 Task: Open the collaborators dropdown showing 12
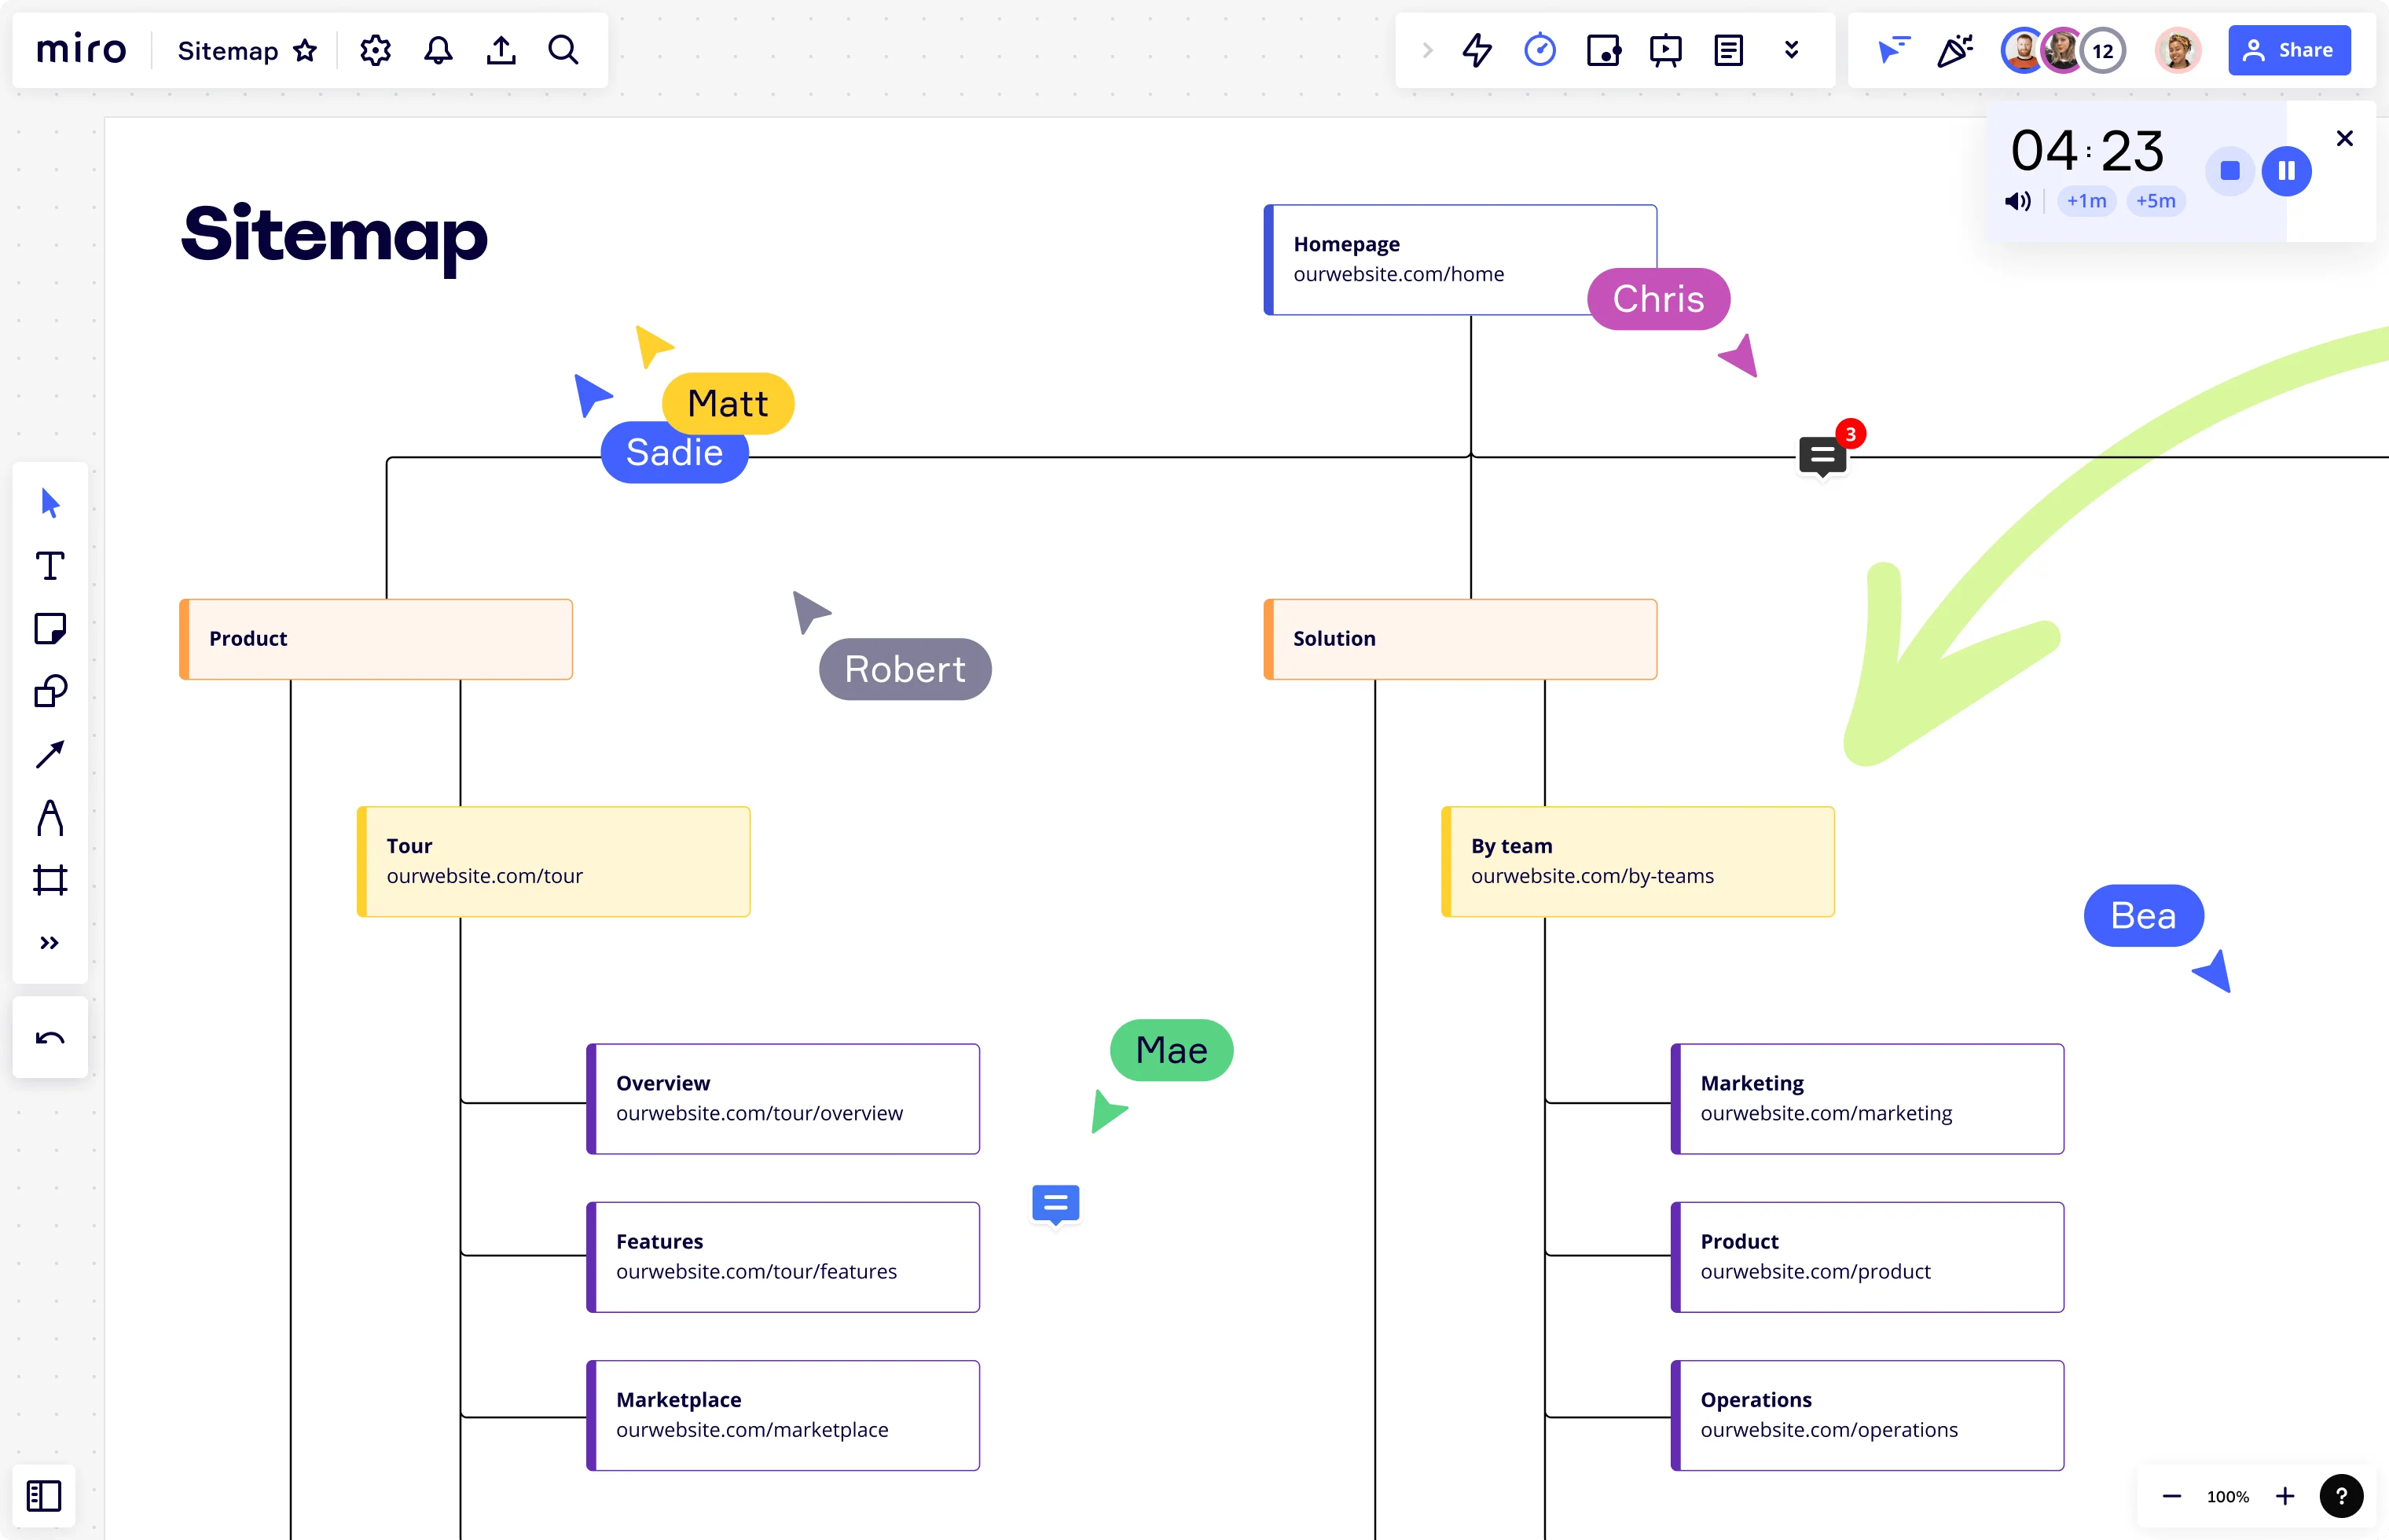[x=2100, y=50]
